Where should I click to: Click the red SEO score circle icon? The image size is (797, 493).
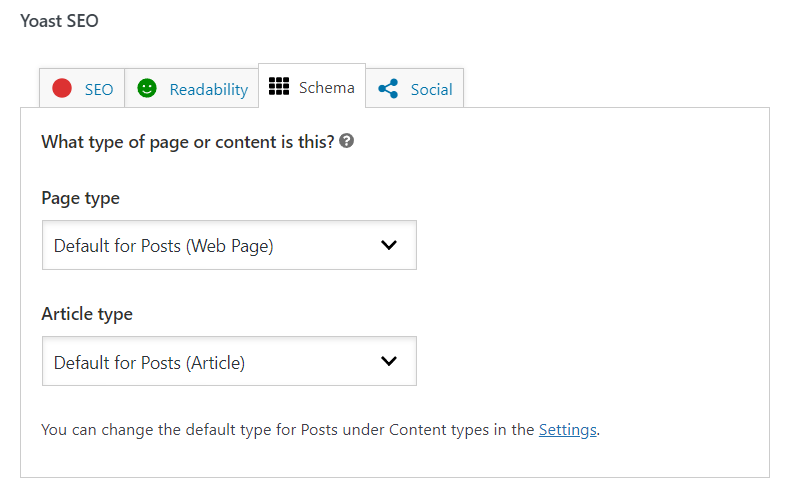(62, 88)
